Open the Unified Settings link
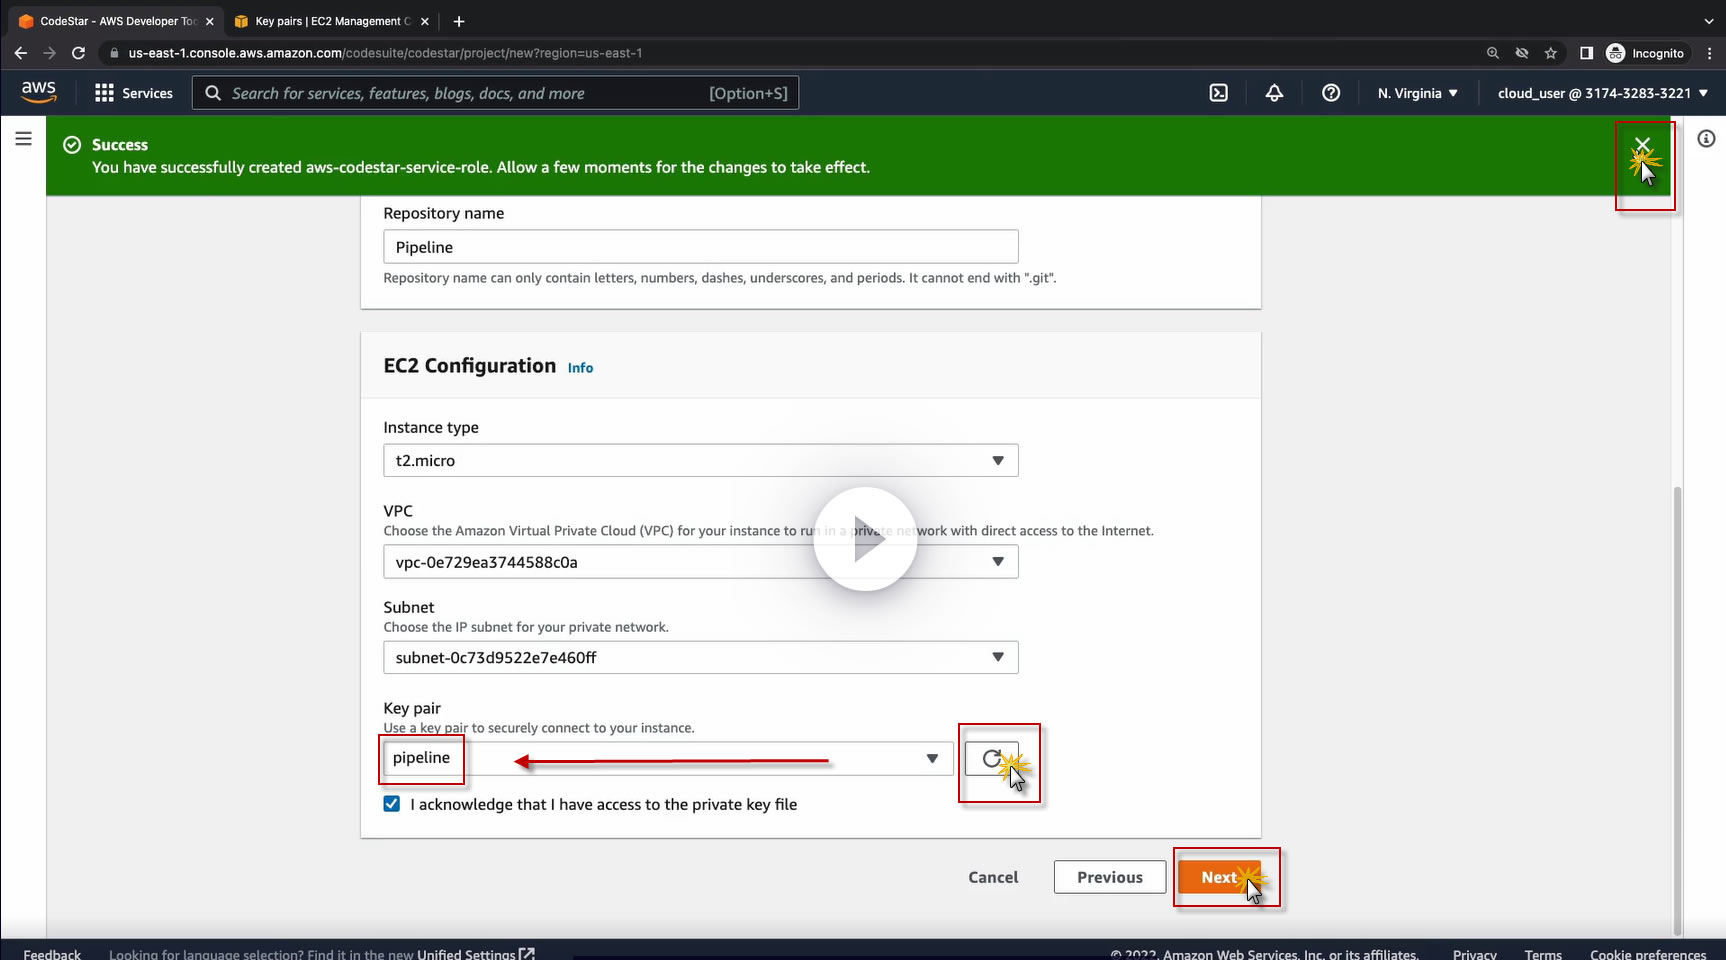This screenshot has height=960, width=1726. click(x=475, y=954)
